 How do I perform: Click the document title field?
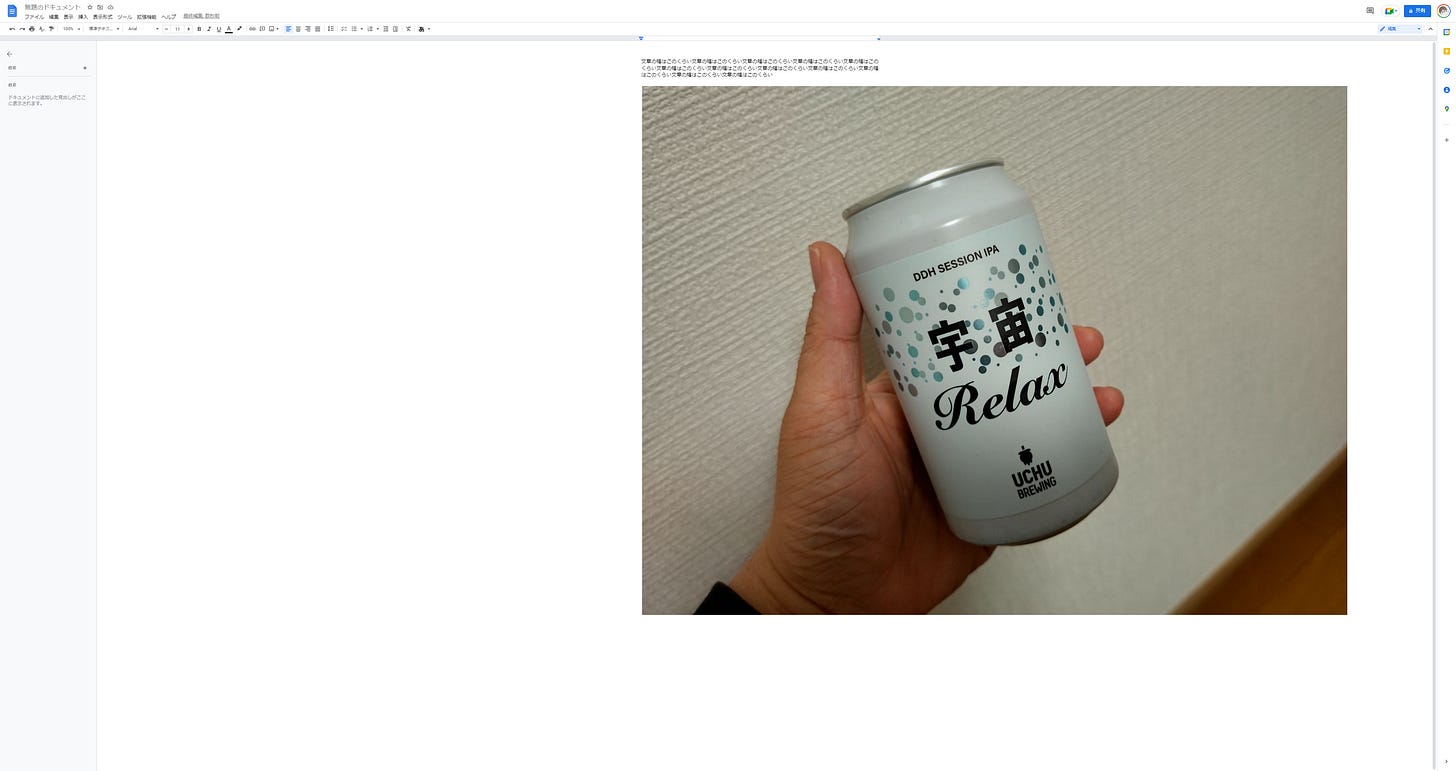point(53,7)
